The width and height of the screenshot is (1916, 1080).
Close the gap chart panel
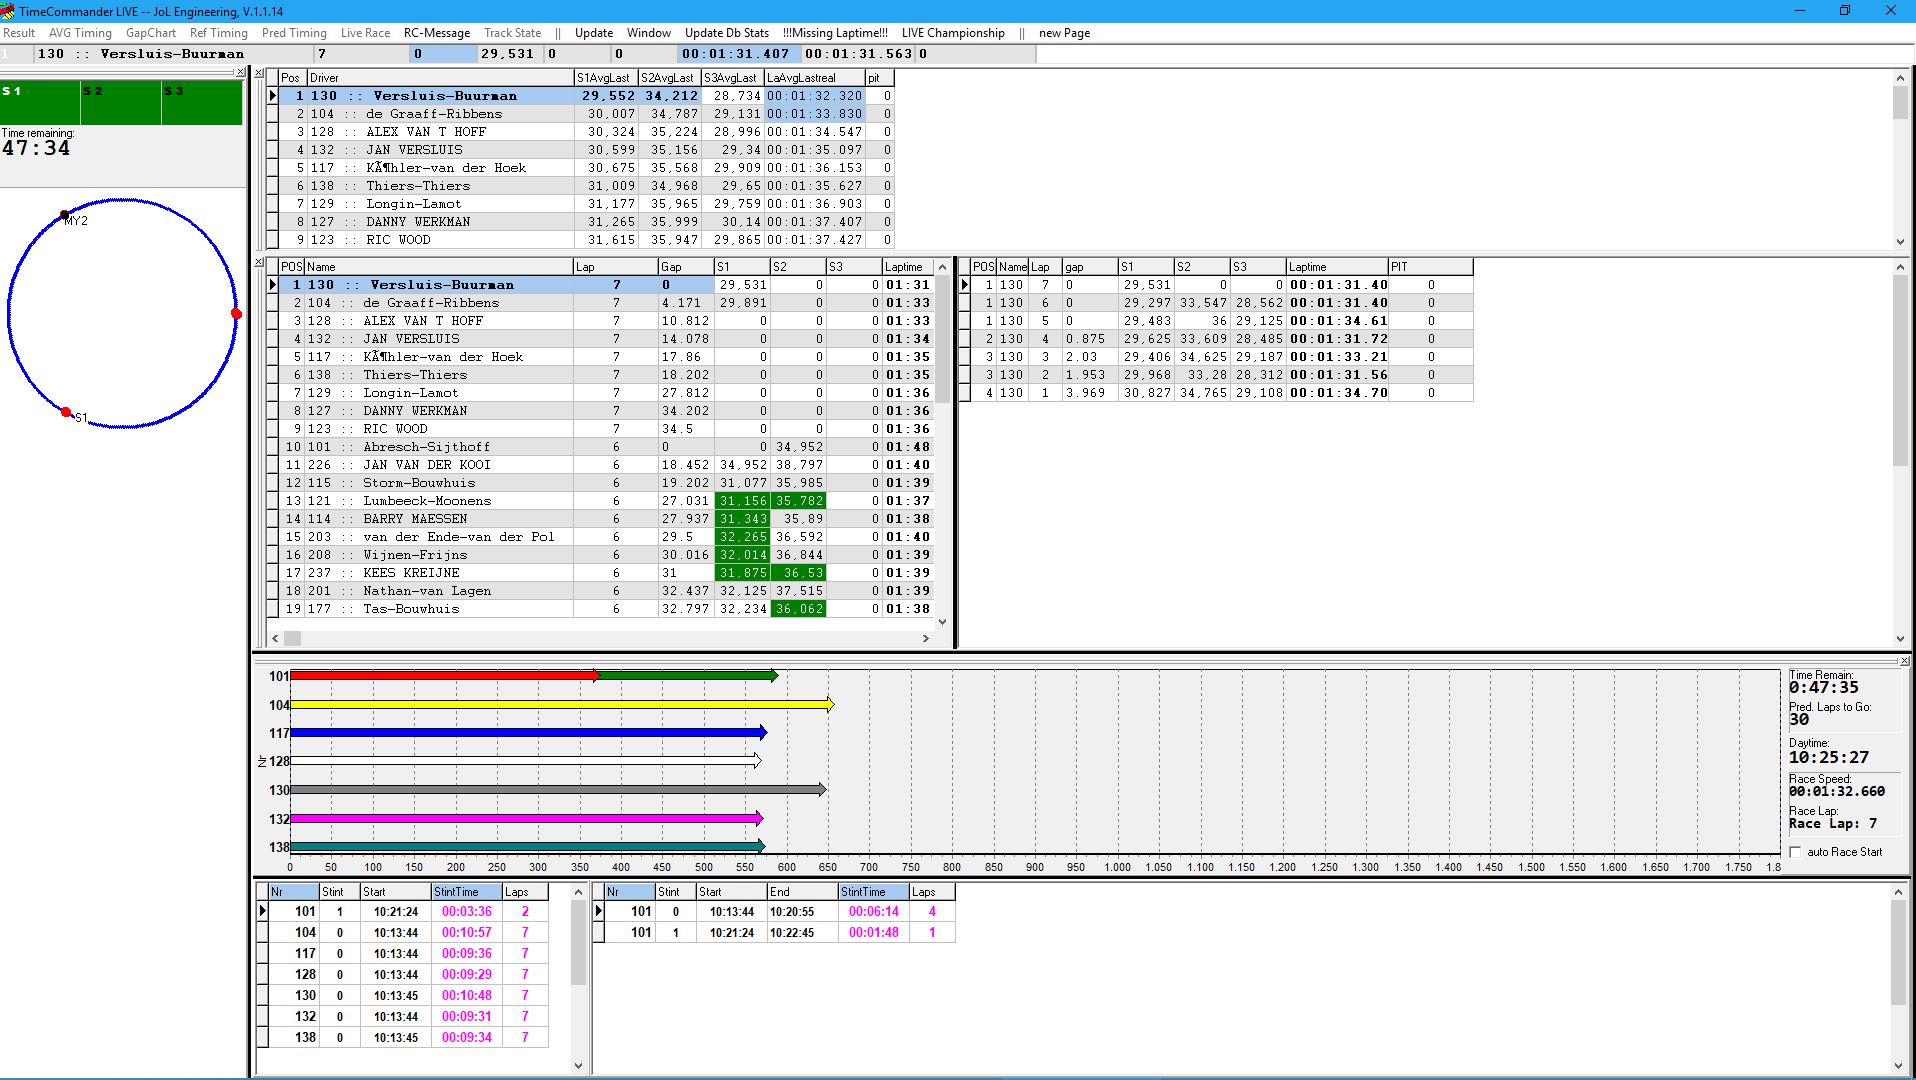pos(1904,661)
